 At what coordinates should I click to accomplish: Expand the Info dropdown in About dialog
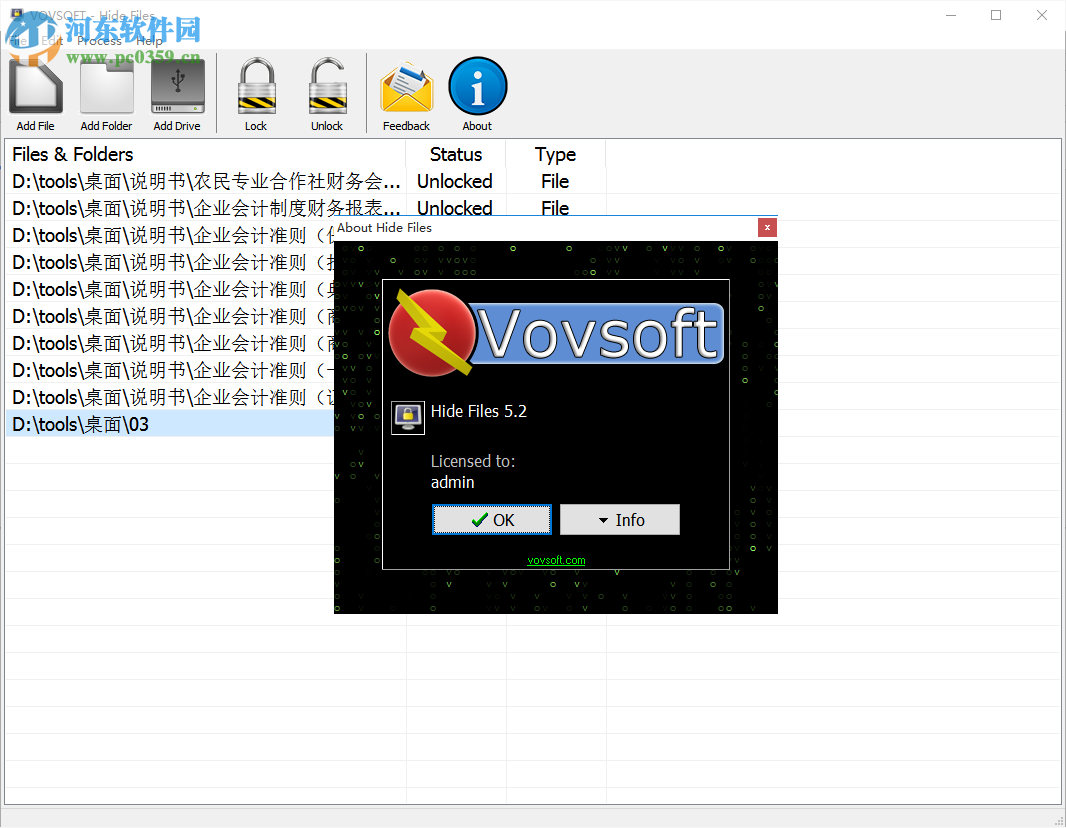pyautogui.click(x=619, y=519)
